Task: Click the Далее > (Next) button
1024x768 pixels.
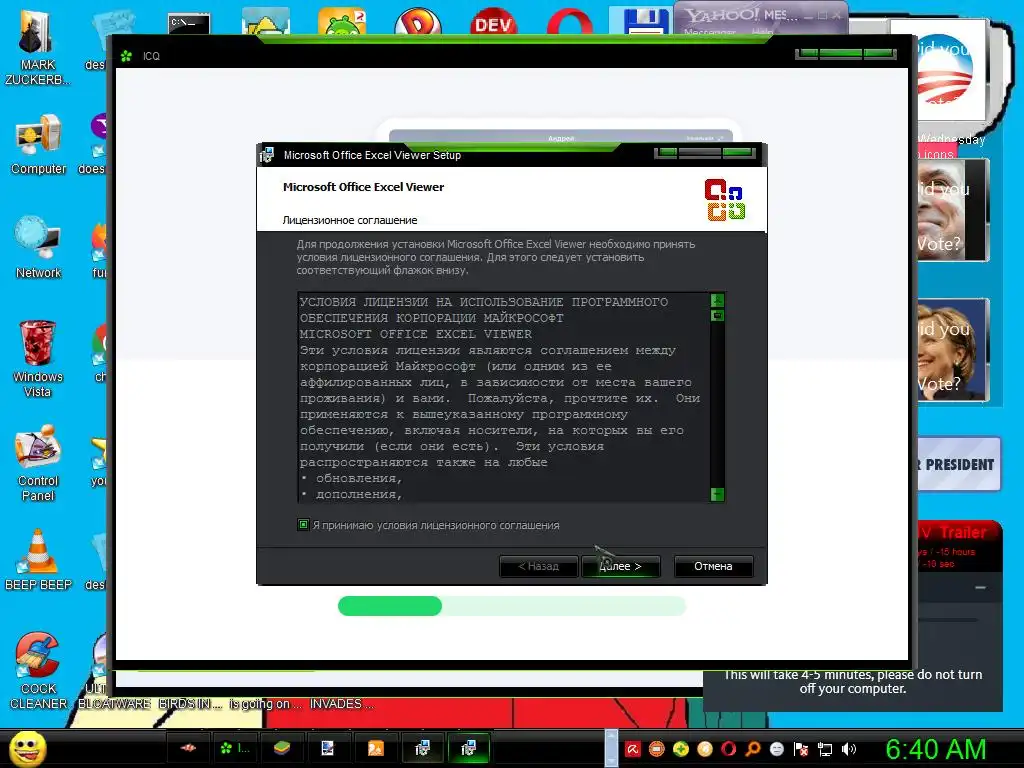Action: pyautogui.click(x=621, y=566)
